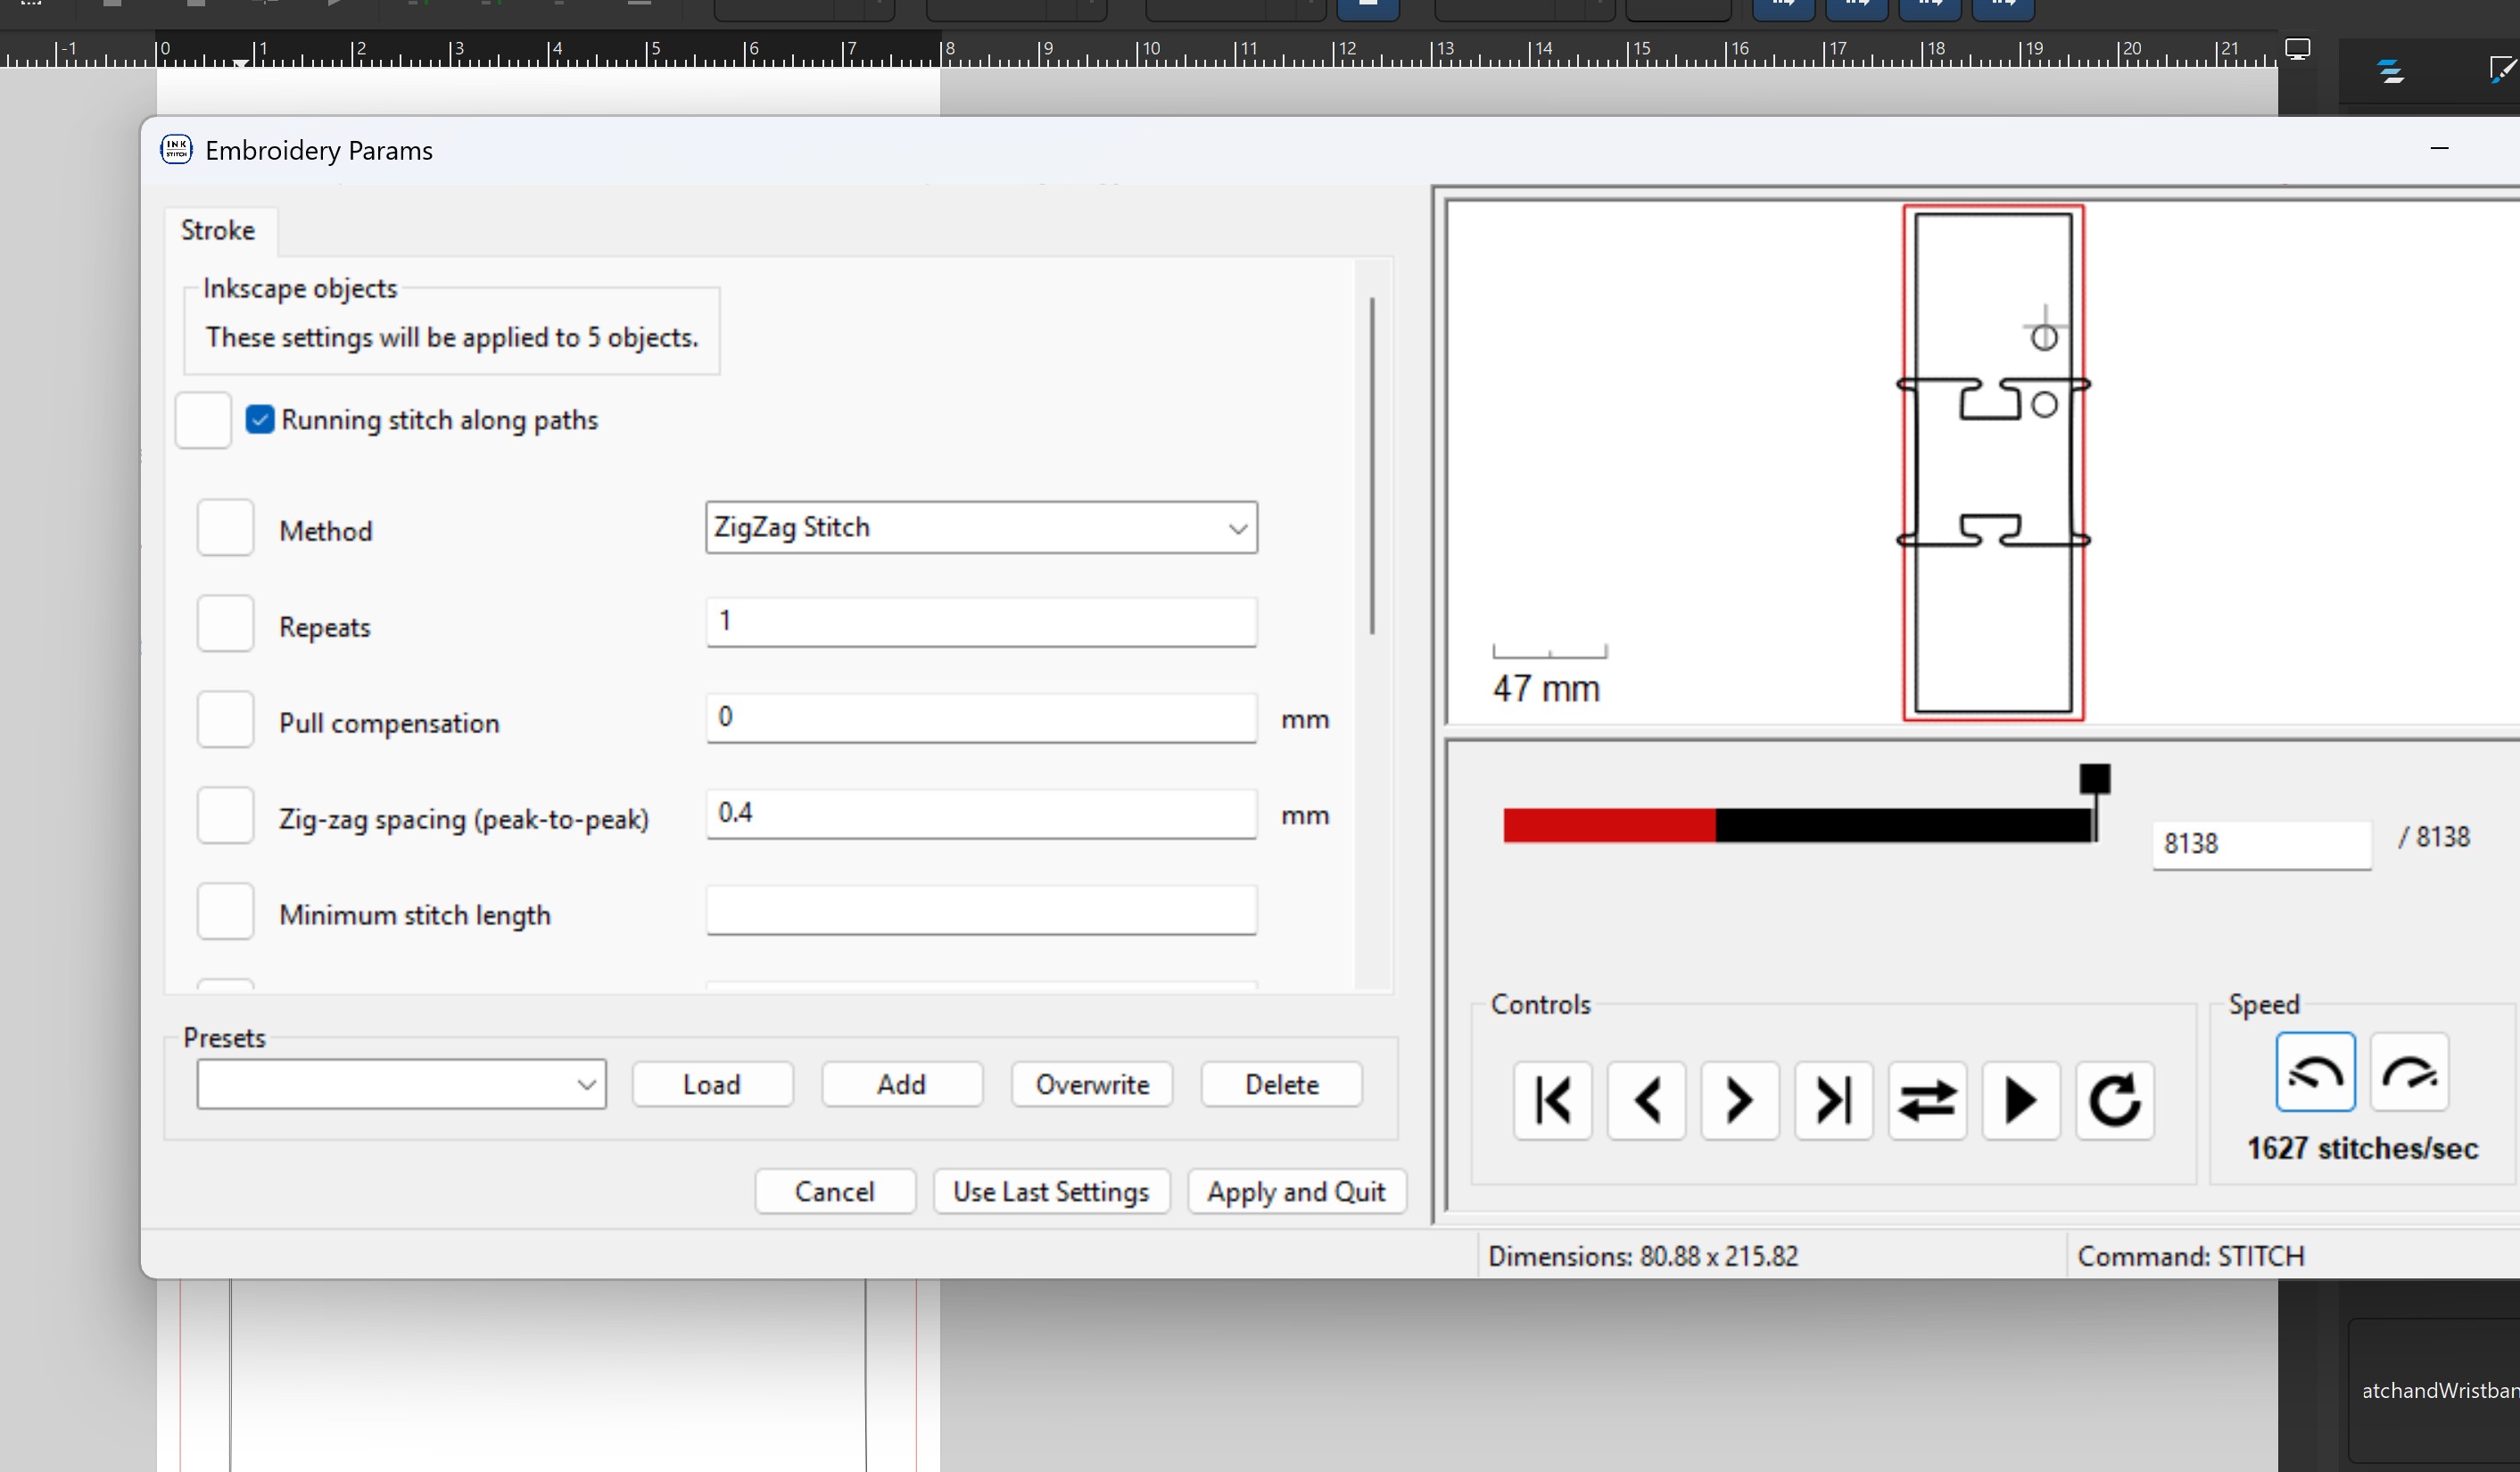Jump to first stitch in Controls

point(1552,1100)
